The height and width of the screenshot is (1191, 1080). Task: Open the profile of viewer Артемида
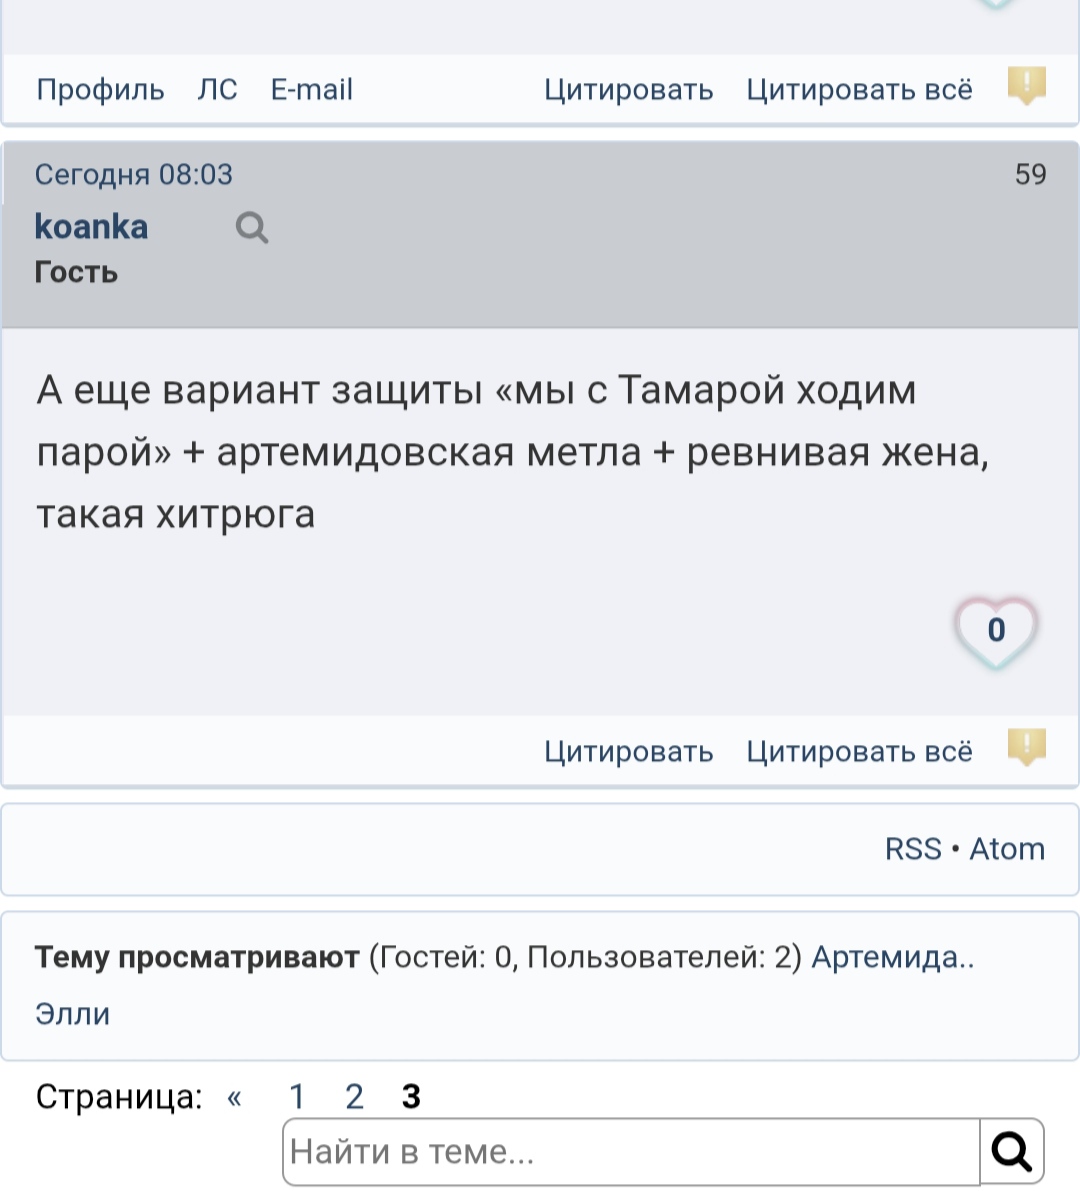(892, 957)
